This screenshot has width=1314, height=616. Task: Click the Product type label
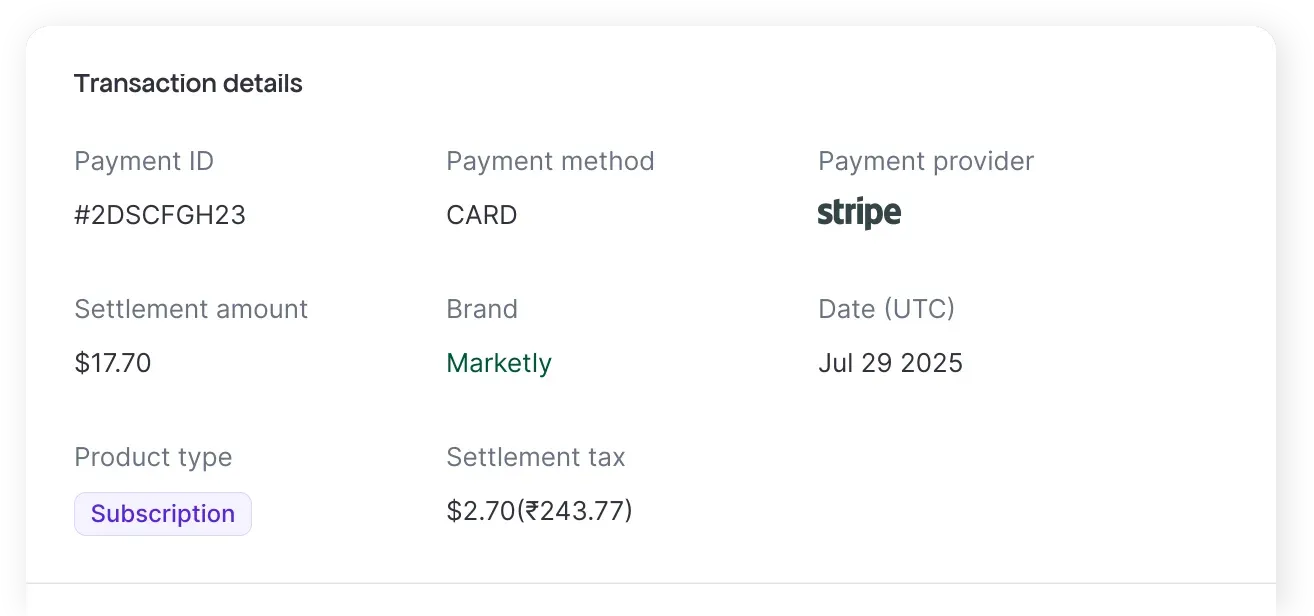[153, 457]
